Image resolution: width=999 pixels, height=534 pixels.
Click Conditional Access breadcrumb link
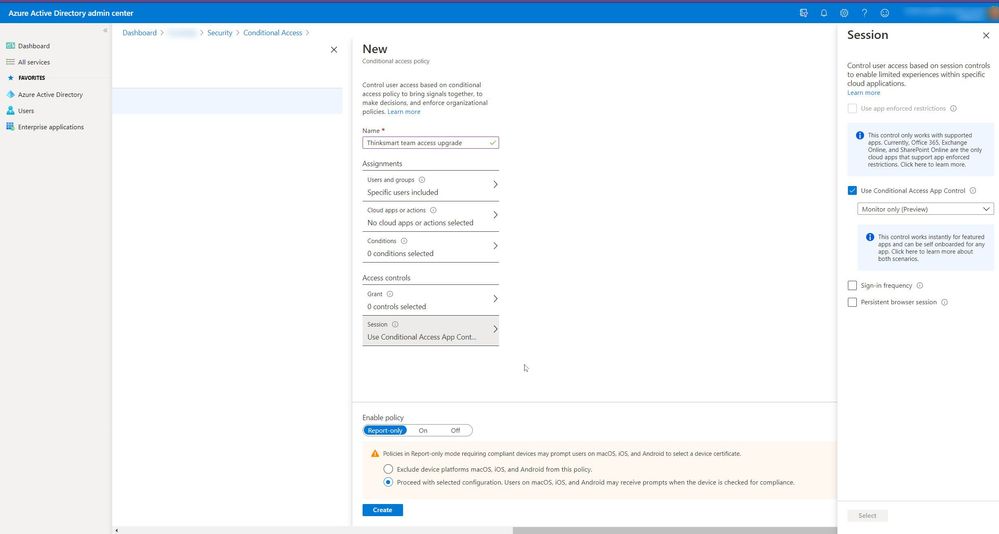pyautogui.click(x=273, y=32)
